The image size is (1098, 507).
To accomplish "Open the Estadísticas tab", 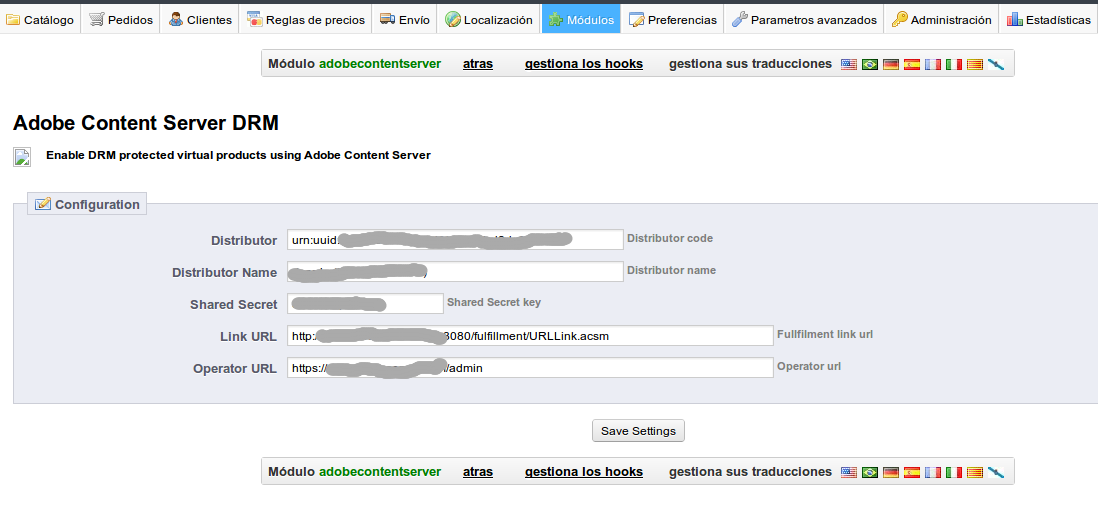I will [x=1048, y=20].
